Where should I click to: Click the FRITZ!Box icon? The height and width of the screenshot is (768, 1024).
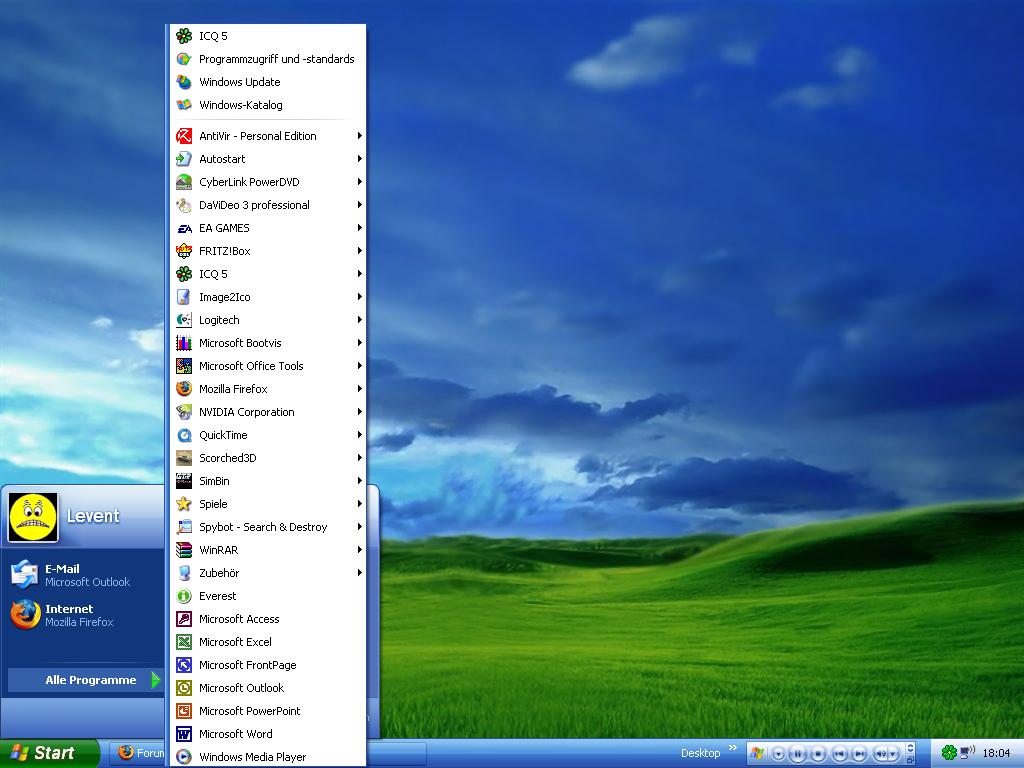[x=184, y=251]
